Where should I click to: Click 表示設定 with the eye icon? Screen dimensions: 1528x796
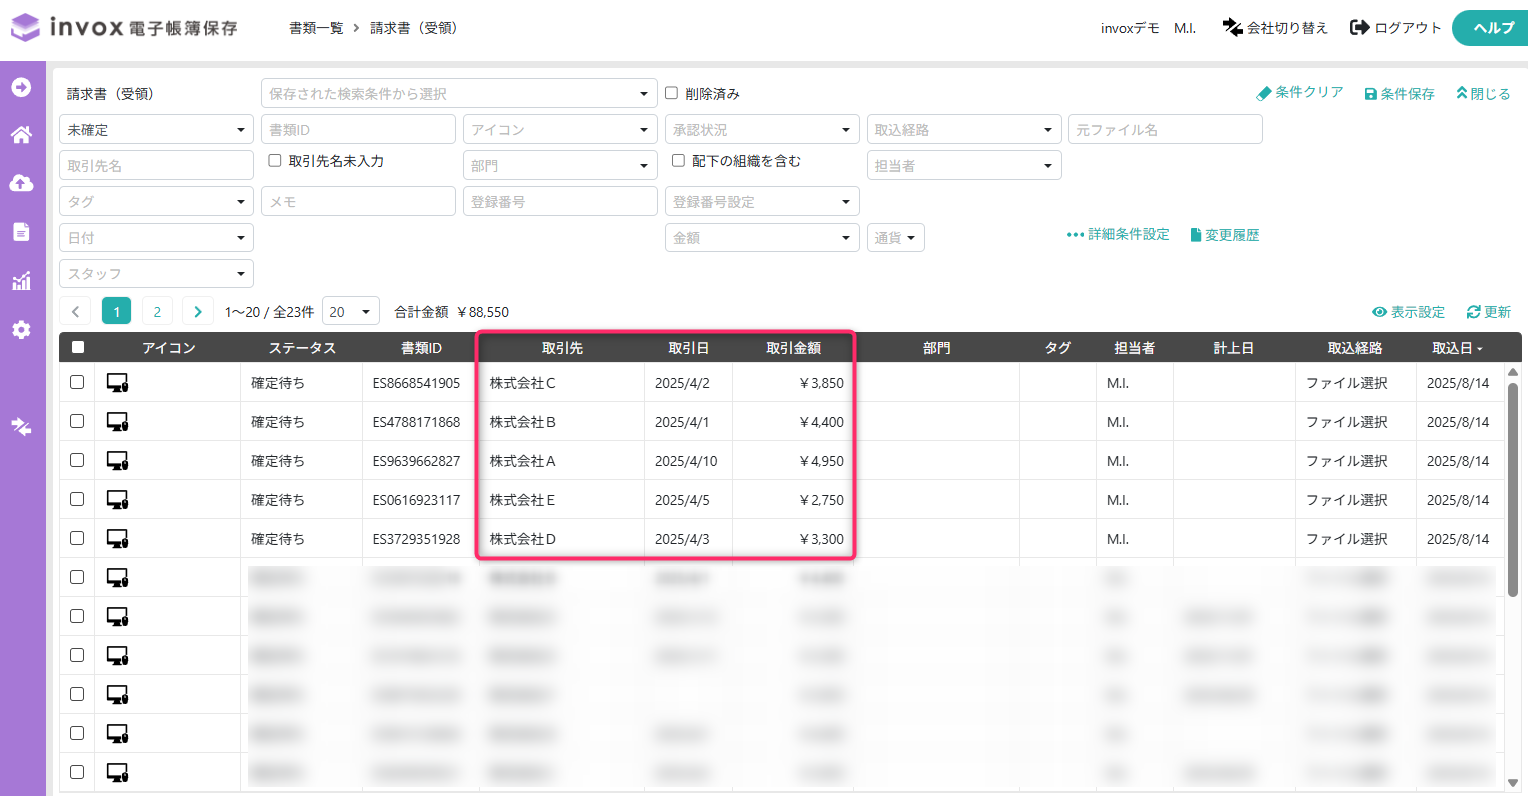(1409, 312)
